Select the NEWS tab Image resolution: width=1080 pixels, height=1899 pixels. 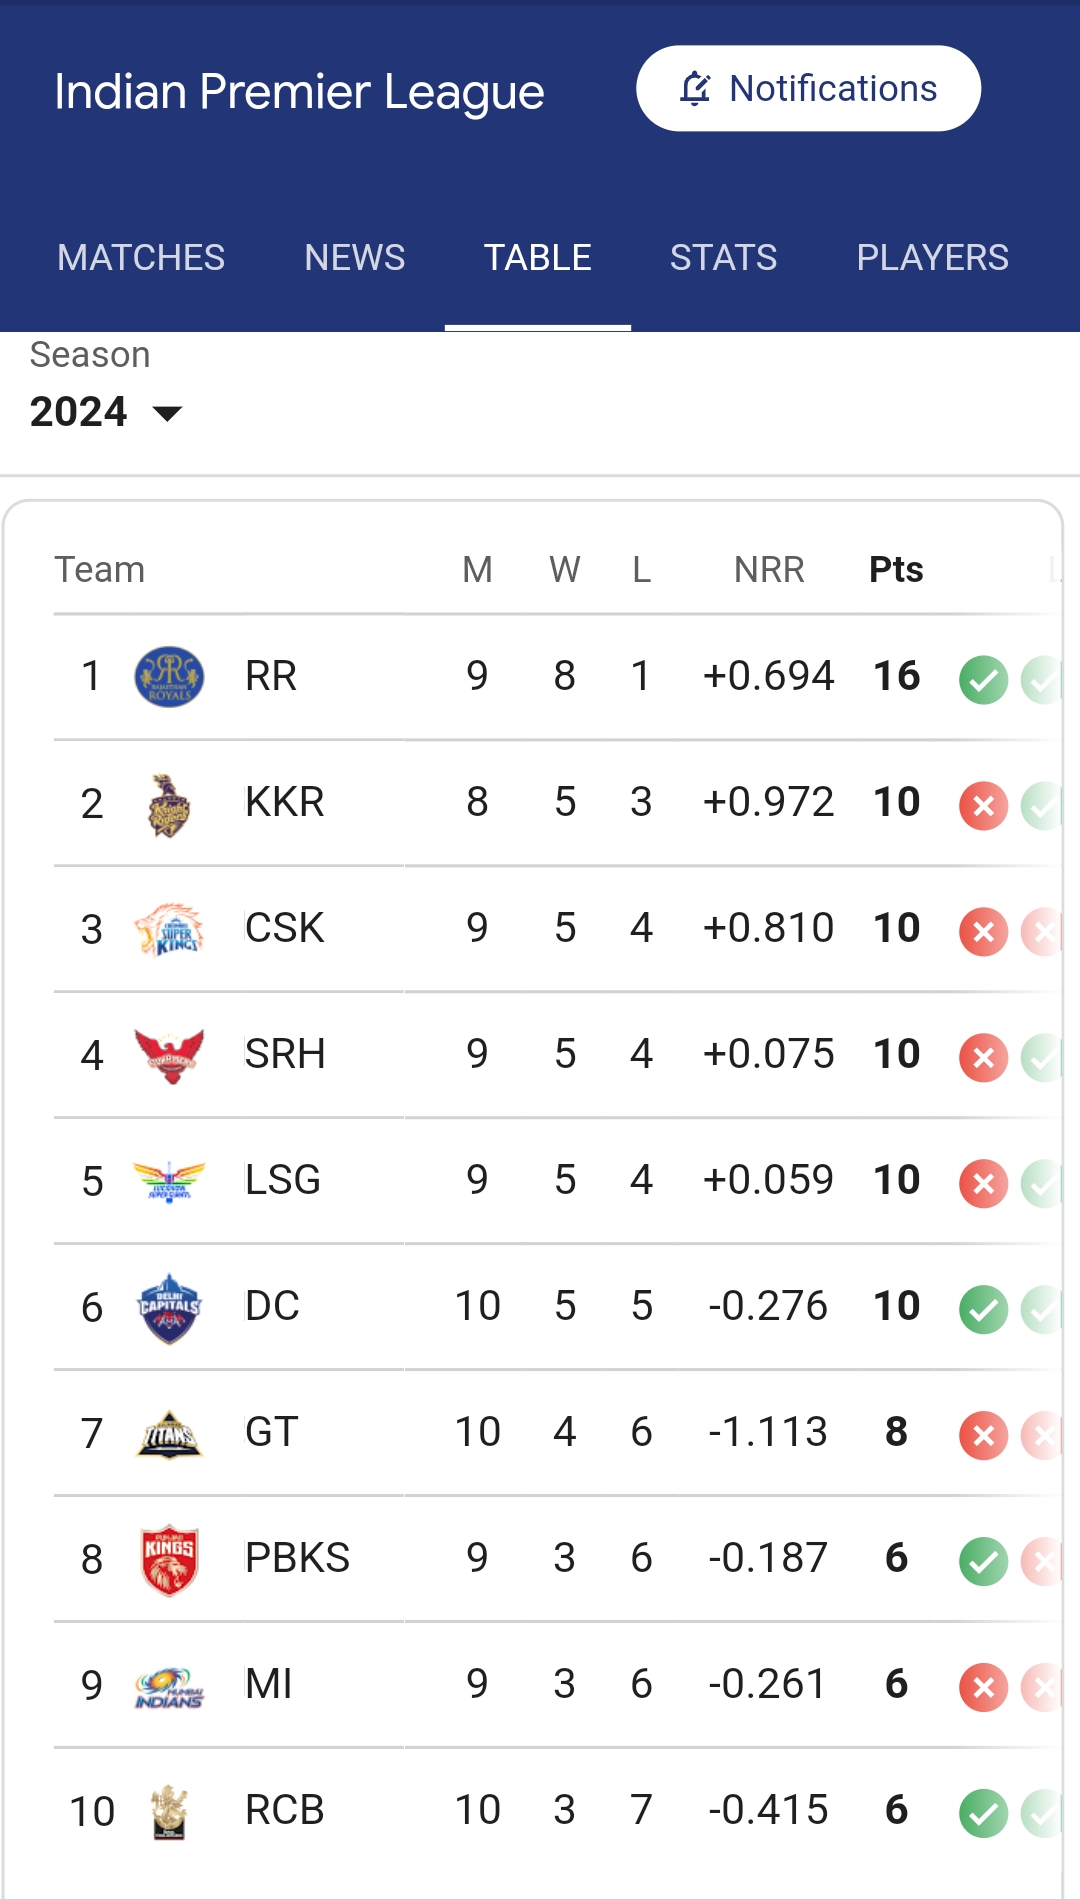tap(355, 258)
